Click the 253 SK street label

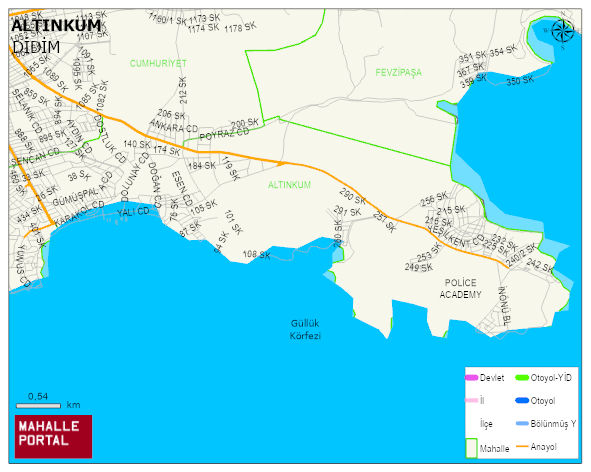[x=429, y=253]
